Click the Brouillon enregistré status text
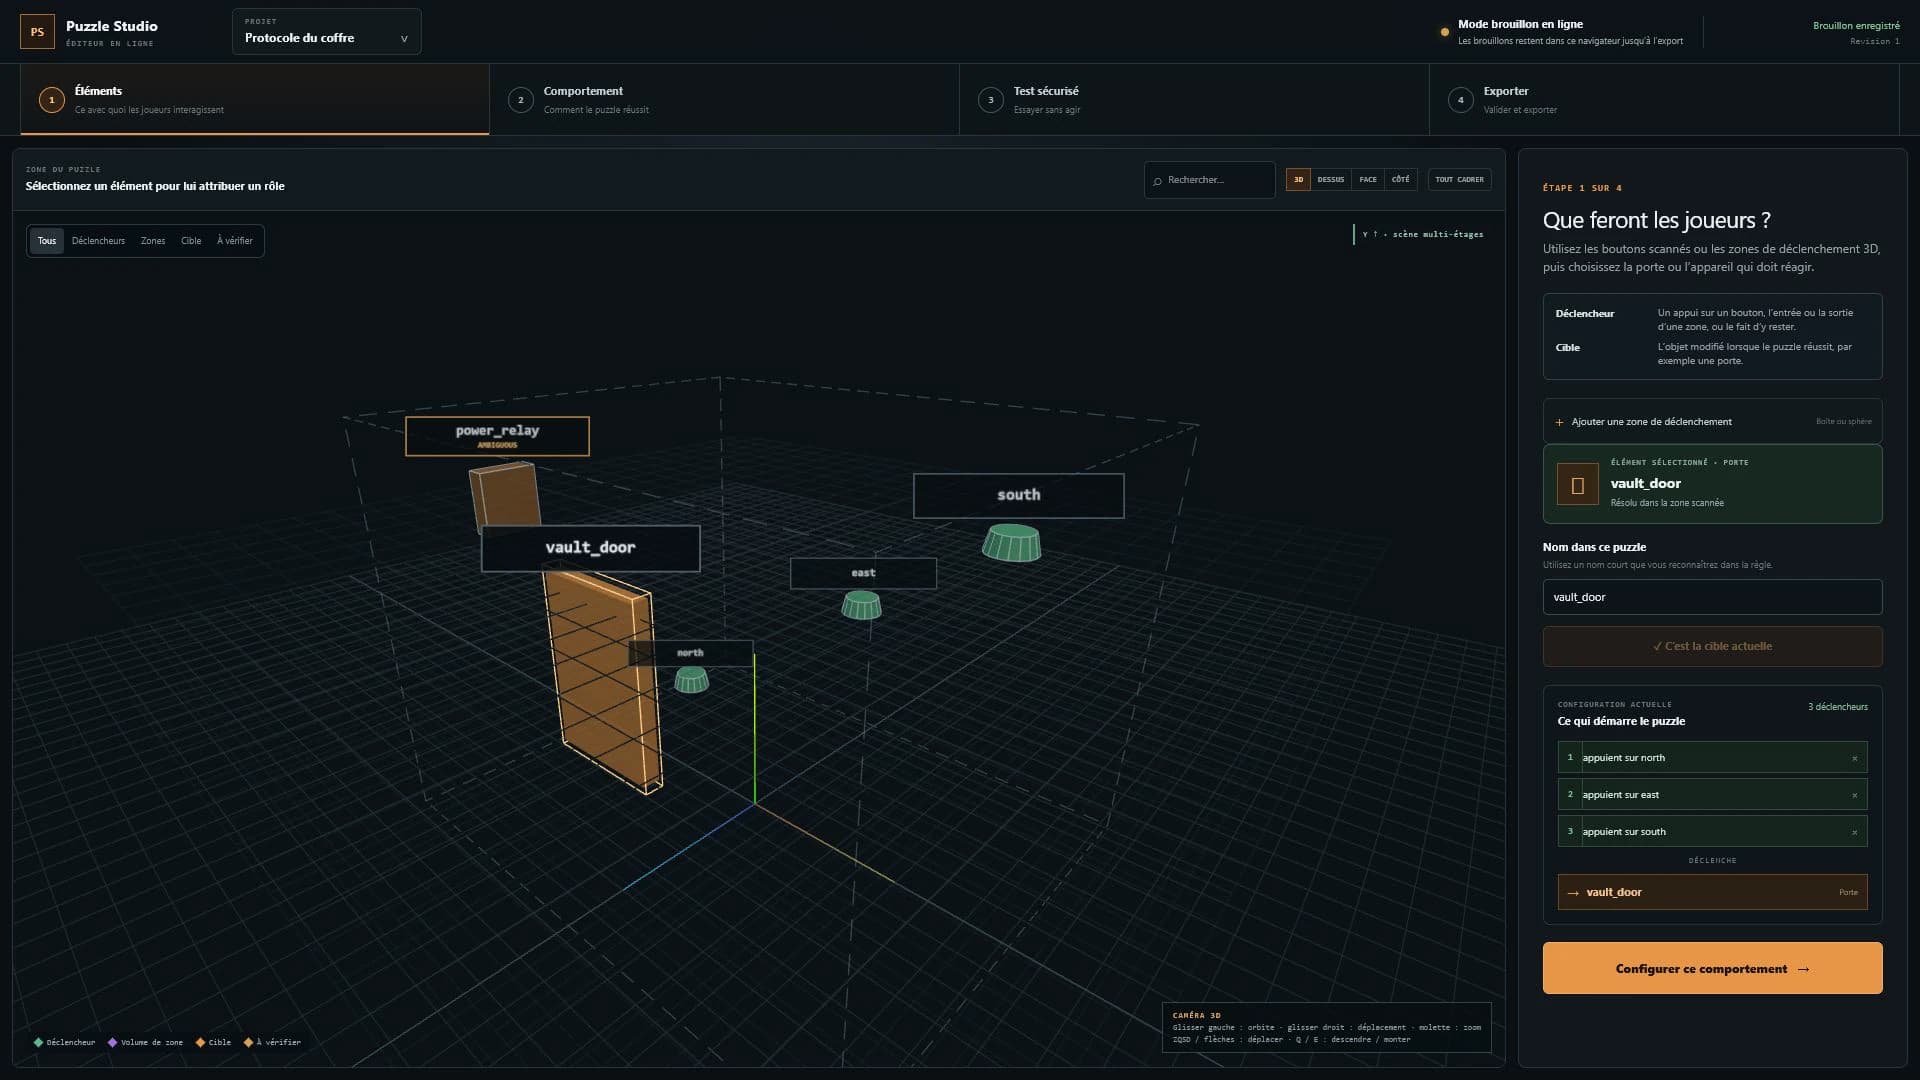 (1856, 26)
